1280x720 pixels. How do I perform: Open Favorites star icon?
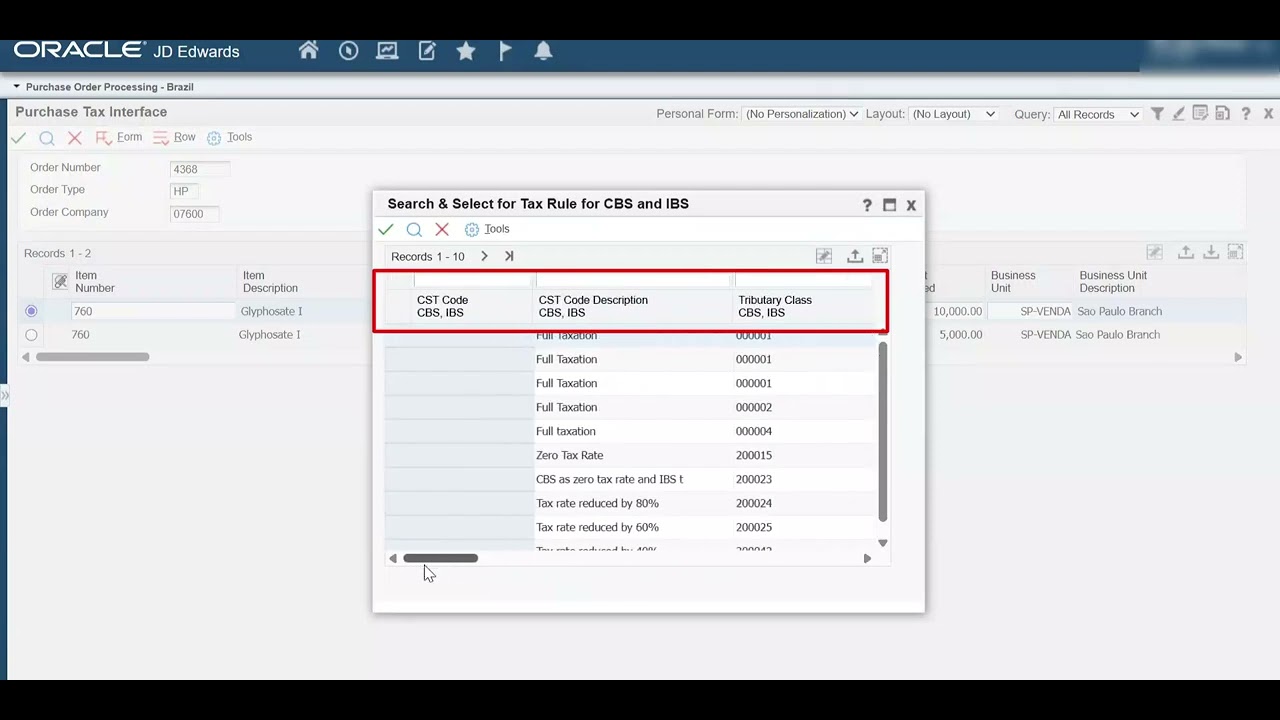pyautogui.click(x=466, y=51)
